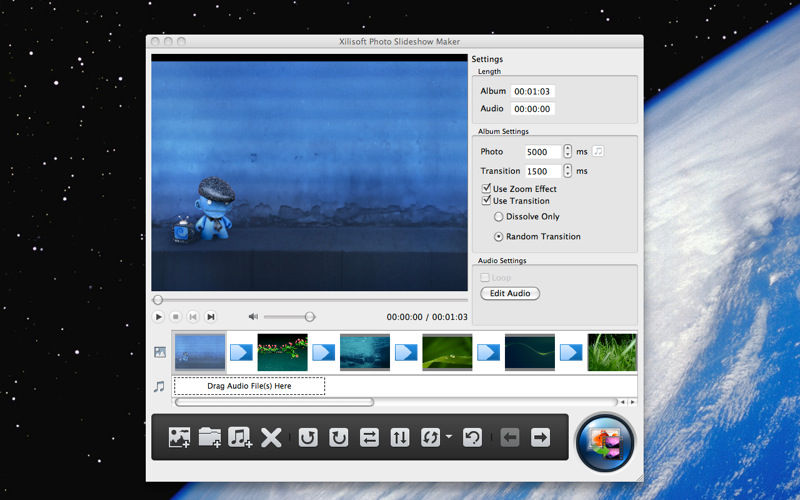
Task: Click the add audio toolbar icon
Action: point(240,437)
